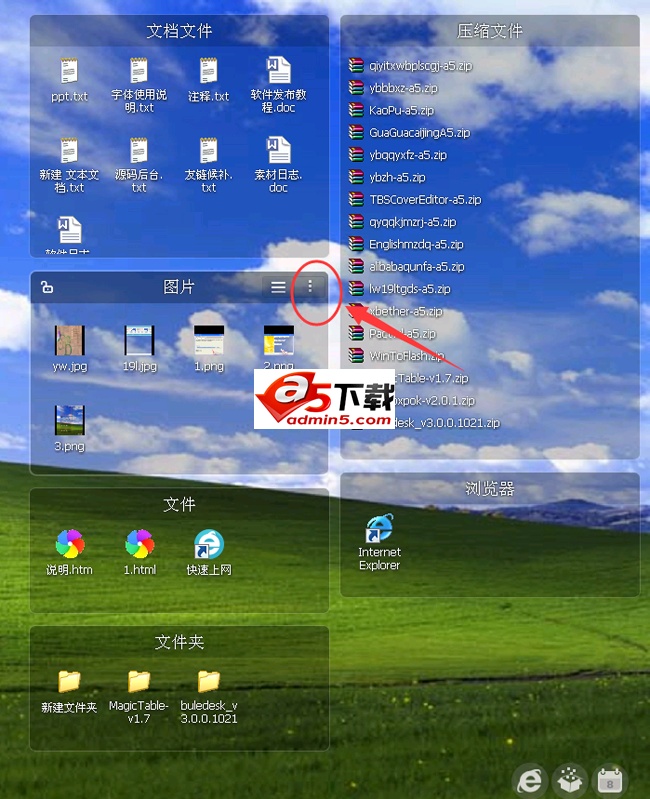Open 素材日志.doc document

point(278,151)
